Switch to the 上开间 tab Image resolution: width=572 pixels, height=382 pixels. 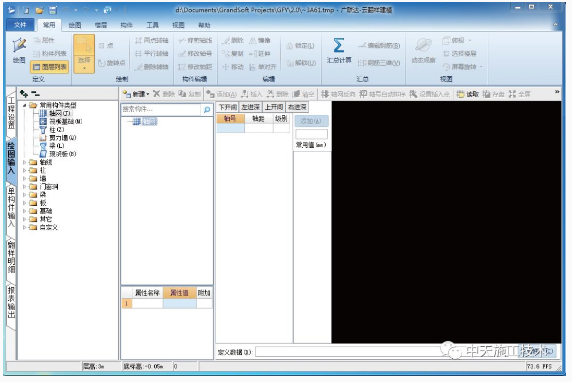click(274, 107)
